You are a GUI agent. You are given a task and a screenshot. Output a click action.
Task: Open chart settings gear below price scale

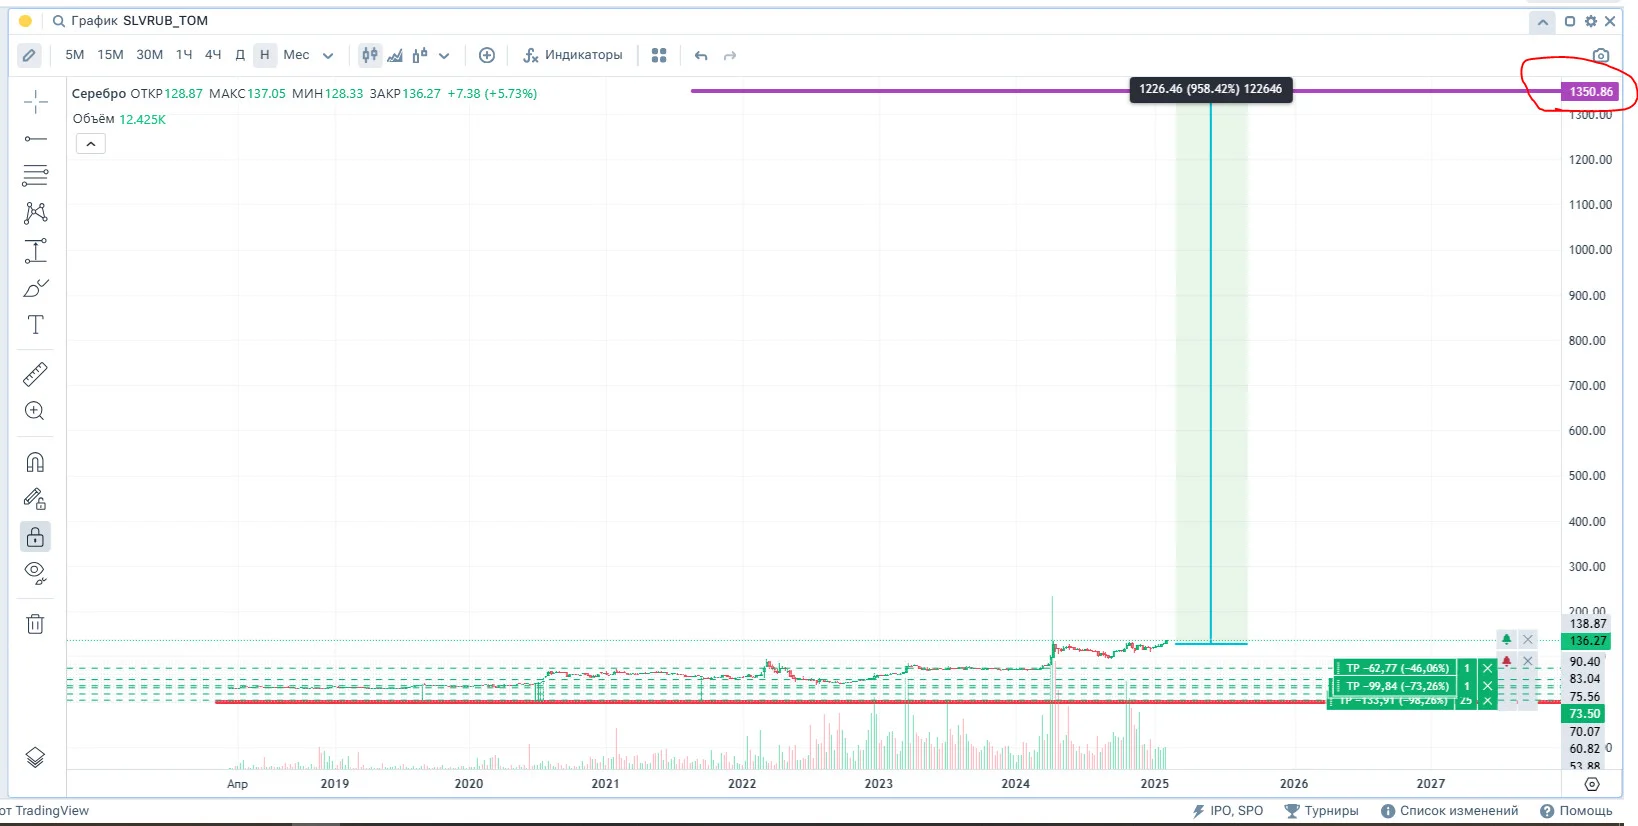click(1592, 784)
